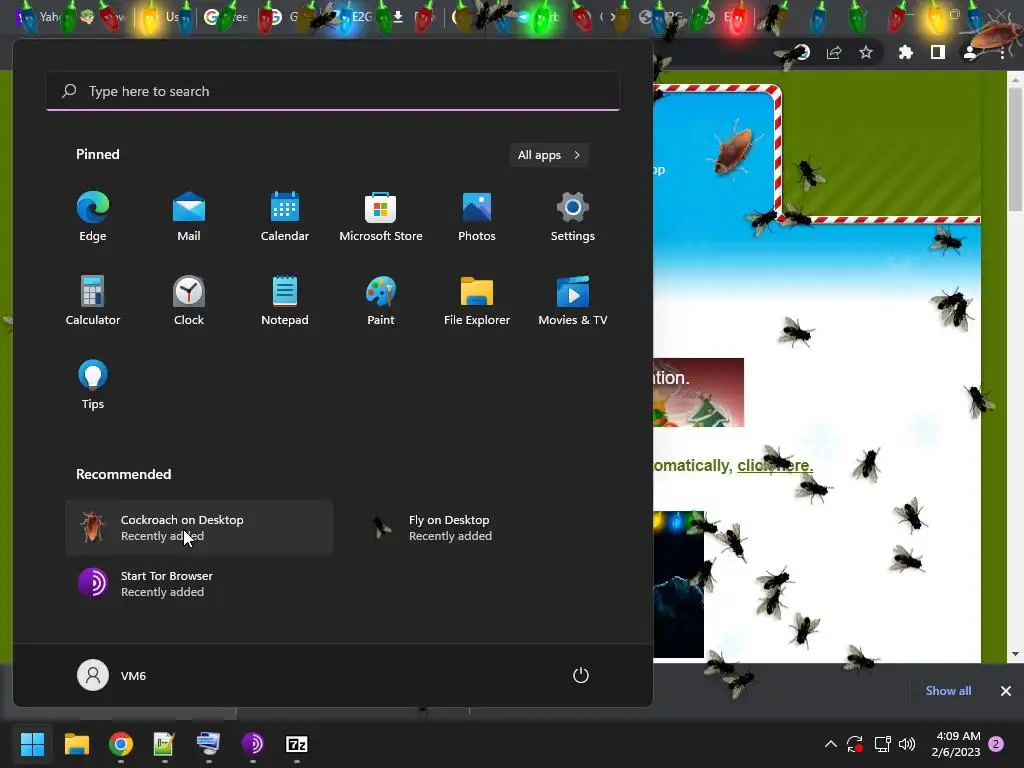Open the volume control in system tray
The image size is (1024, 768).
point(907,744)
